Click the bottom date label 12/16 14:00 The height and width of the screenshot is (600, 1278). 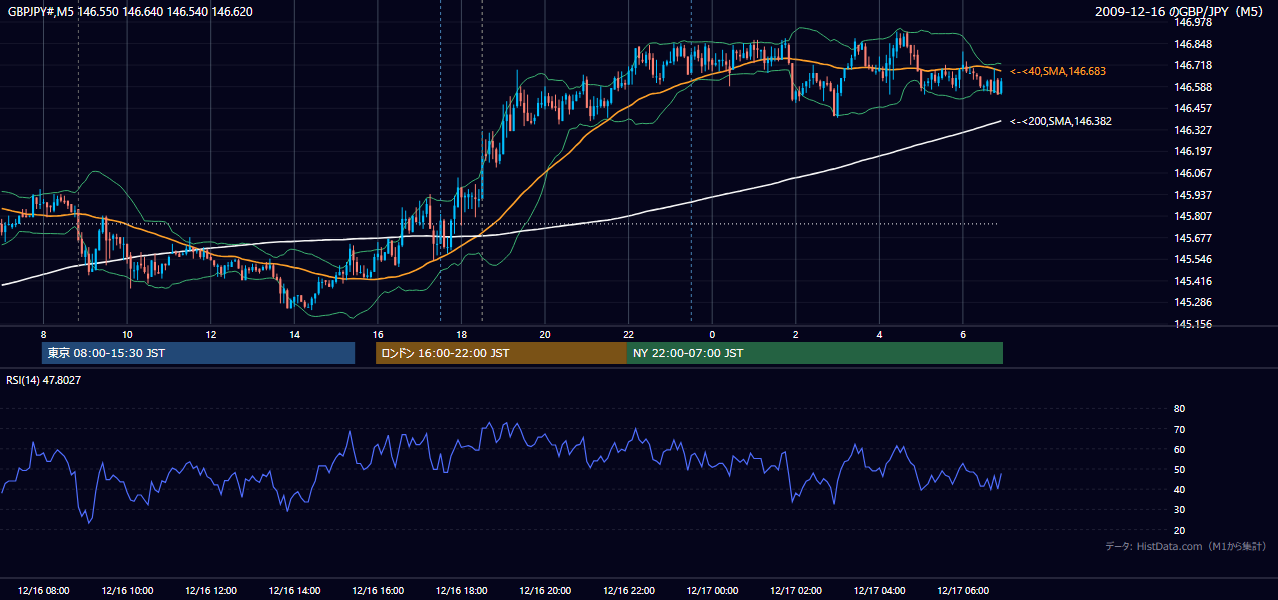[294, 591]
